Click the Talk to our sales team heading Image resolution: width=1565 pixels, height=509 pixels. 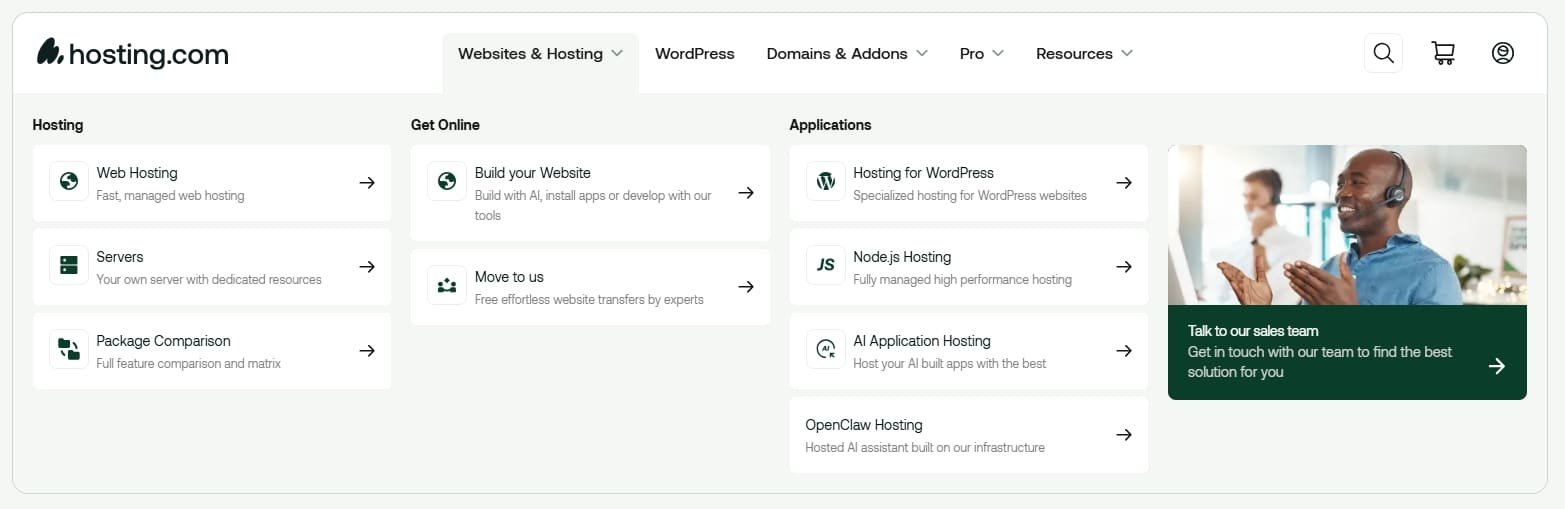click(x=1253, y=331)
